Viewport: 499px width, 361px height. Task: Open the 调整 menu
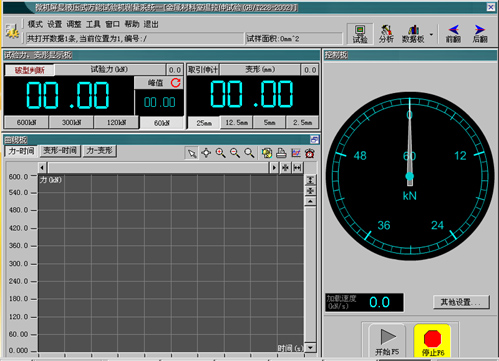tap(74, 24)
